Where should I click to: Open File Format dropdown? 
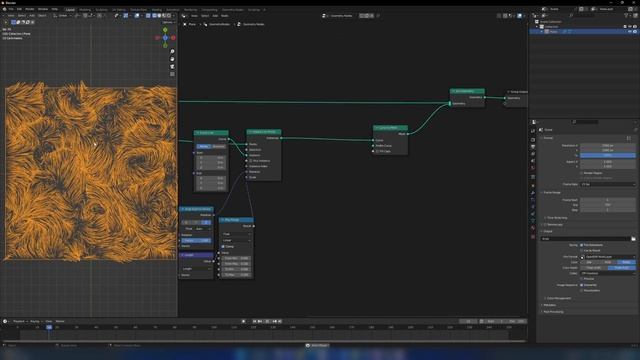click(x=608, y=257)
